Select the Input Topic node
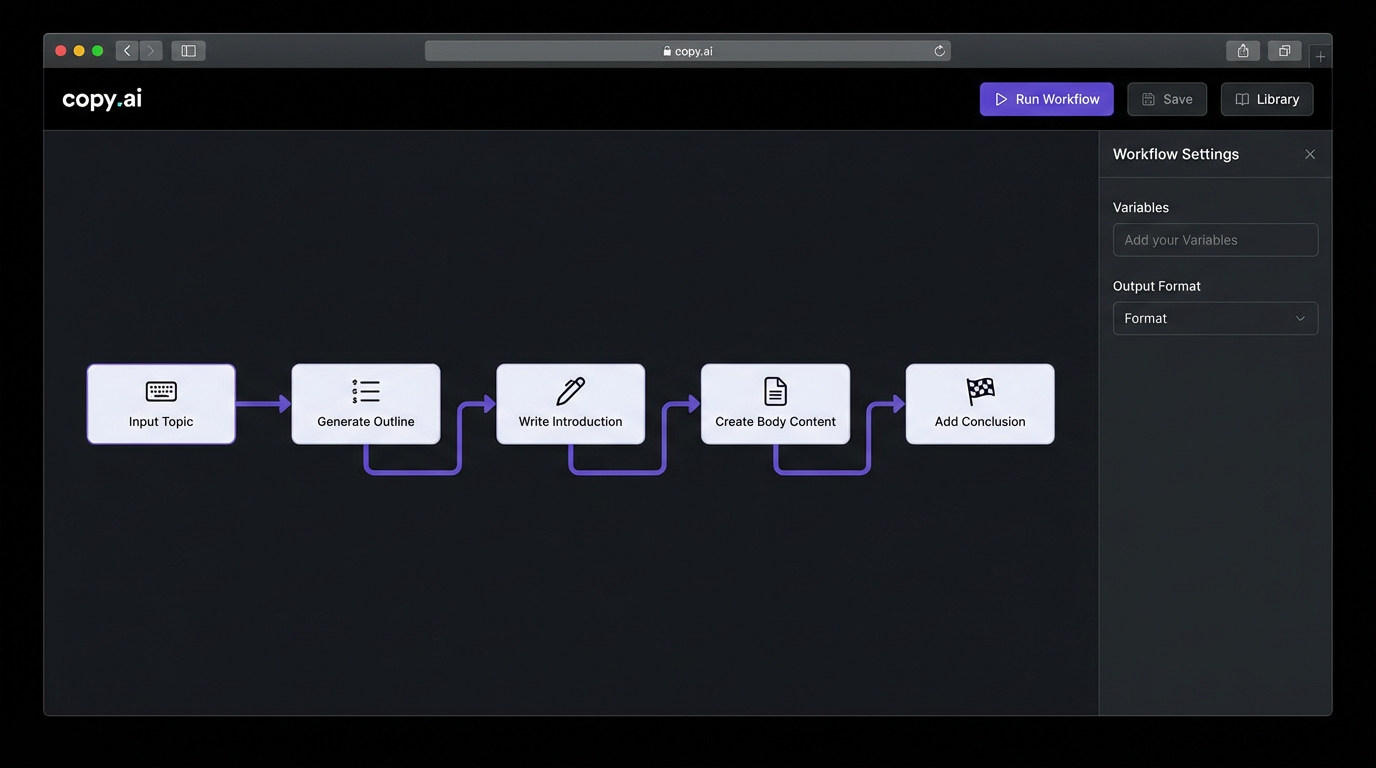 pos(160,403)
